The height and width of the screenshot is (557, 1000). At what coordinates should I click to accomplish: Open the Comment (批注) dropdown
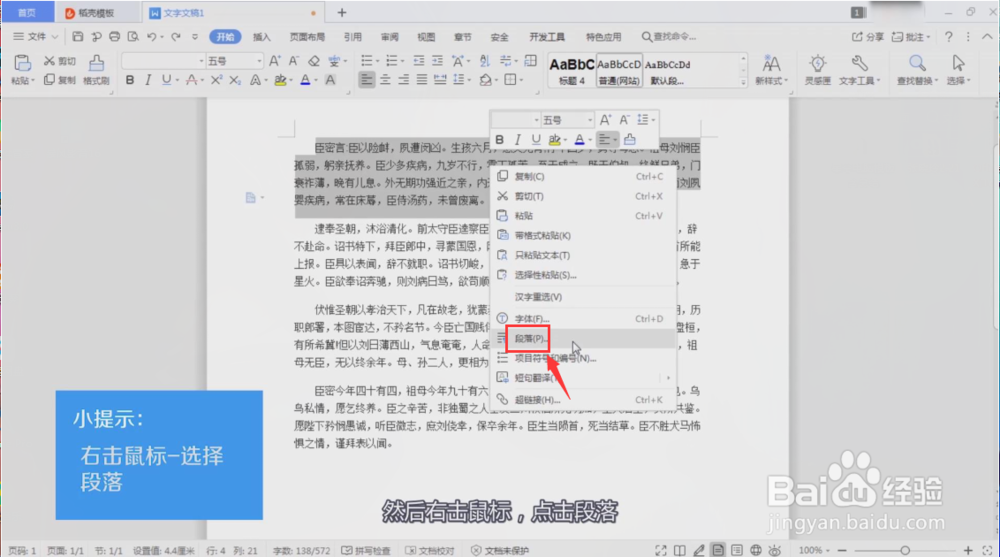pyautogui.click(x=911, y=37)
